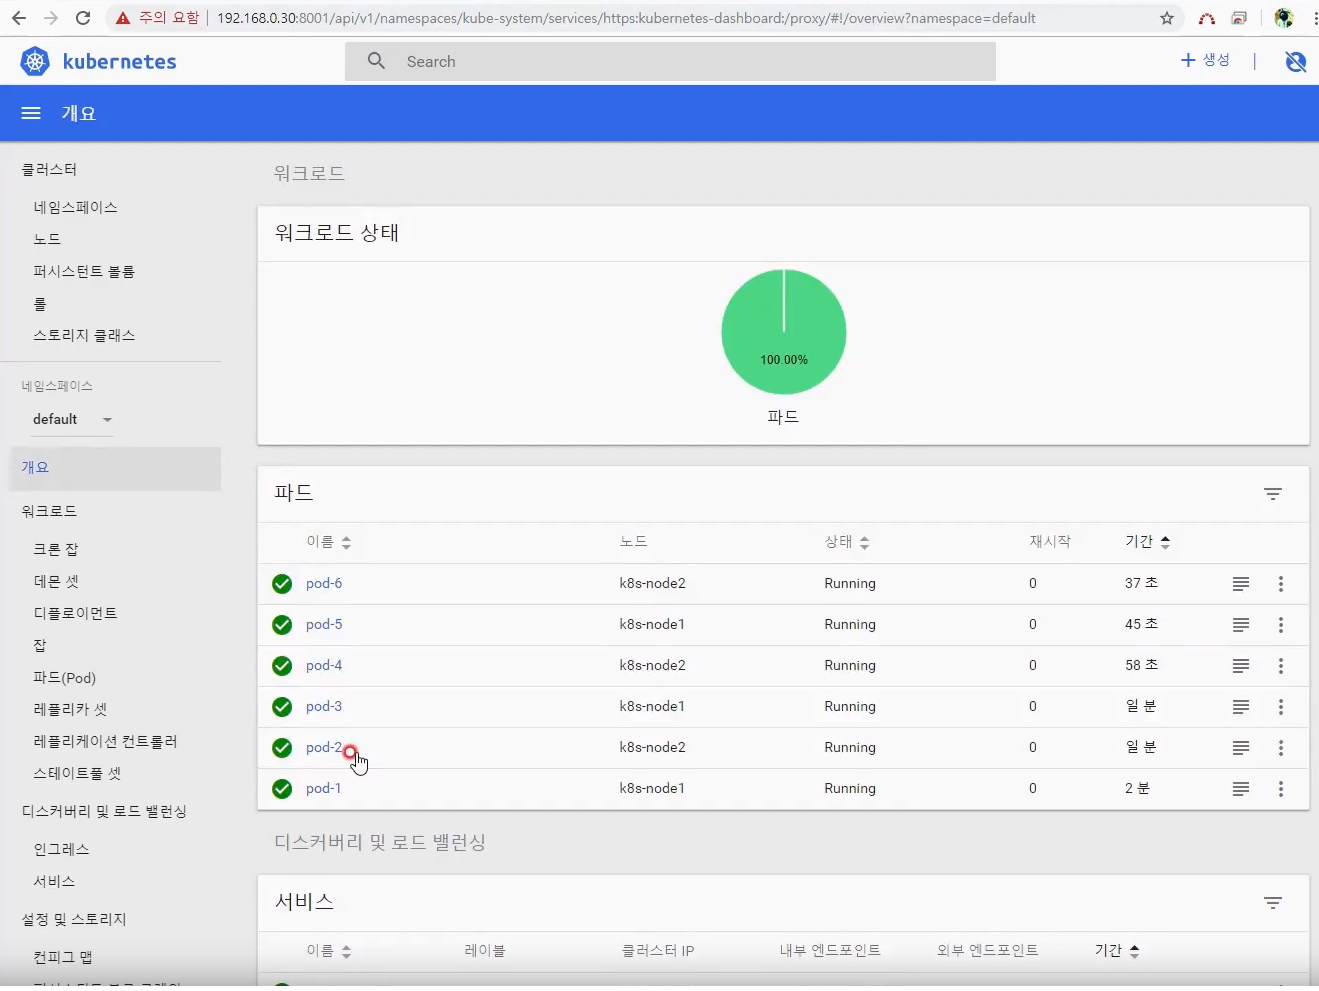
Task: Open the pod-4 link
Action: click(x=324, y=666)
